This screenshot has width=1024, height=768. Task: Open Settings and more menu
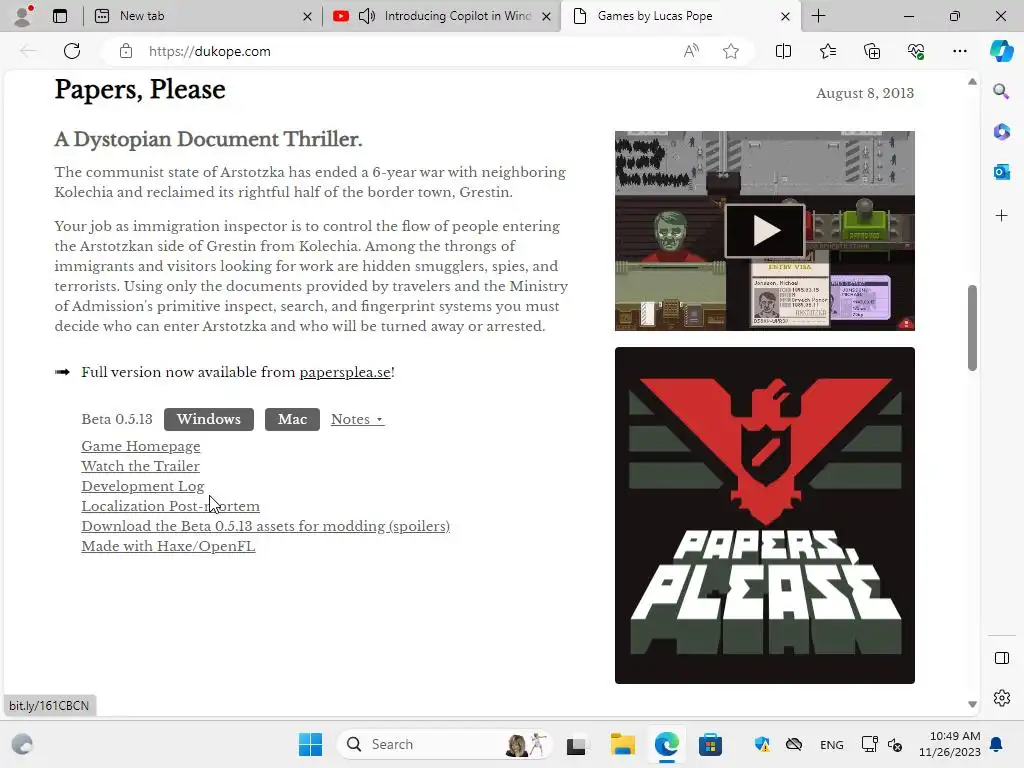[x=959, y=51]
